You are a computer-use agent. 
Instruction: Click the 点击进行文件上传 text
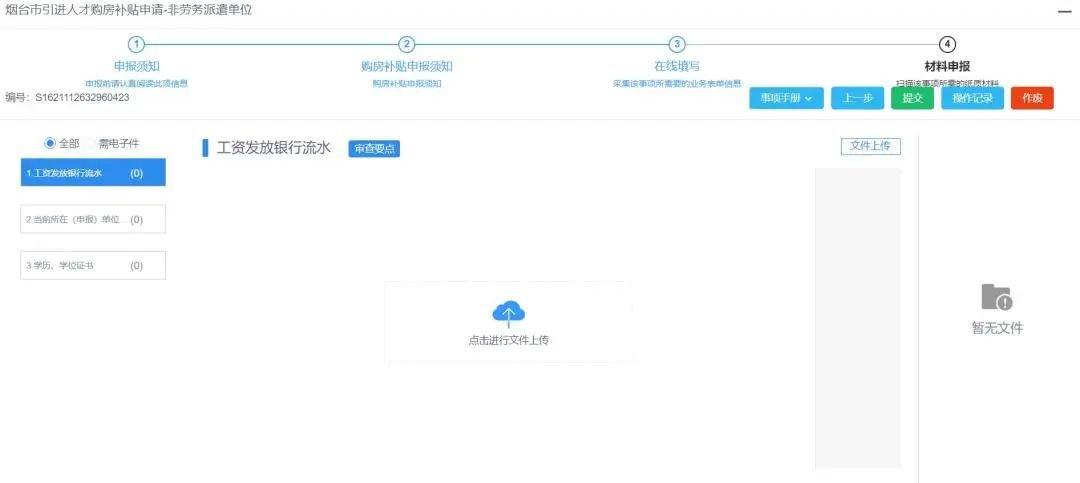point(508,340)
